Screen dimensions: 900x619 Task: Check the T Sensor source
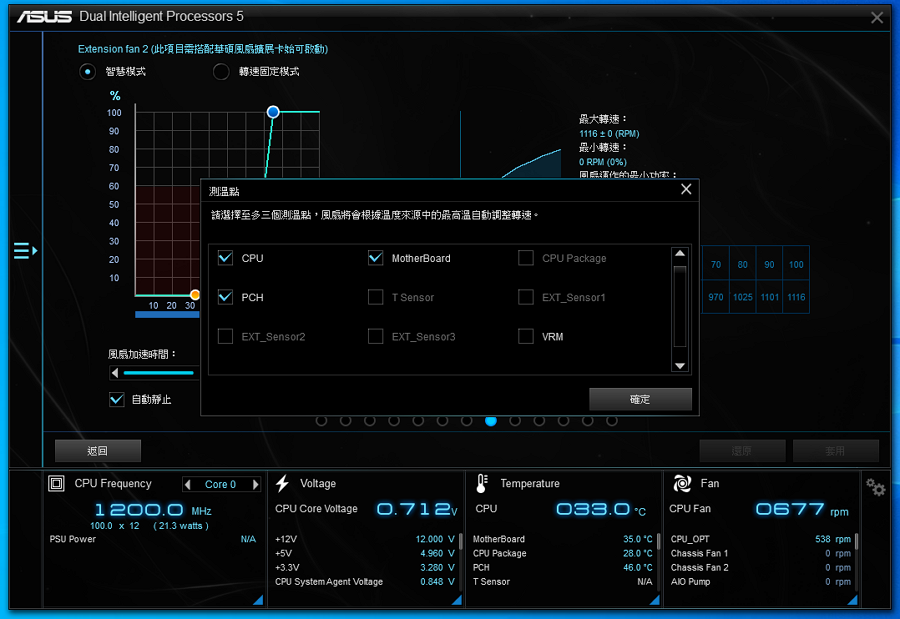375,297
